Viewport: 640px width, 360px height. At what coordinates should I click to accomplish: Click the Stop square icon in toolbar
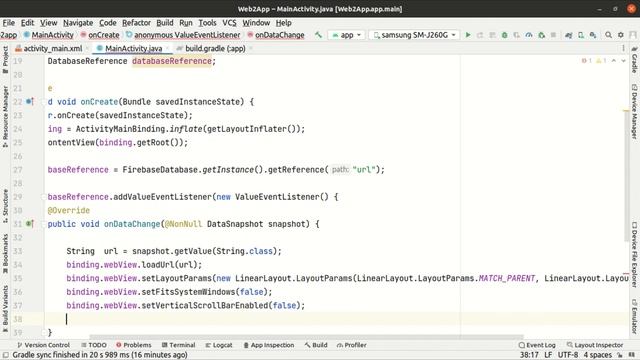553,35
